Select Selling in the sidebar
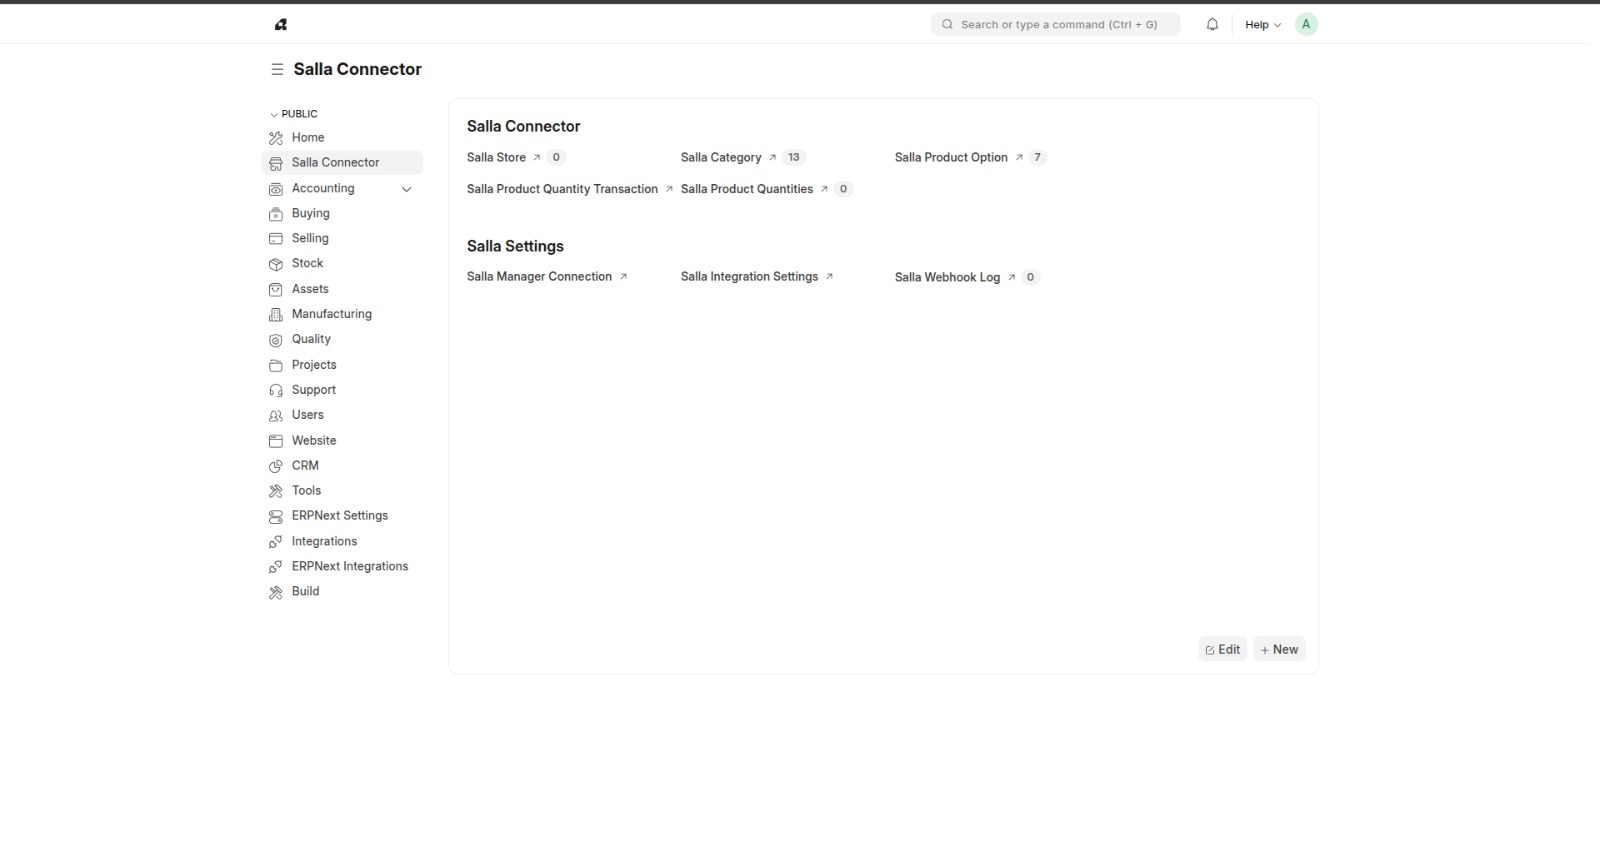 310,238
